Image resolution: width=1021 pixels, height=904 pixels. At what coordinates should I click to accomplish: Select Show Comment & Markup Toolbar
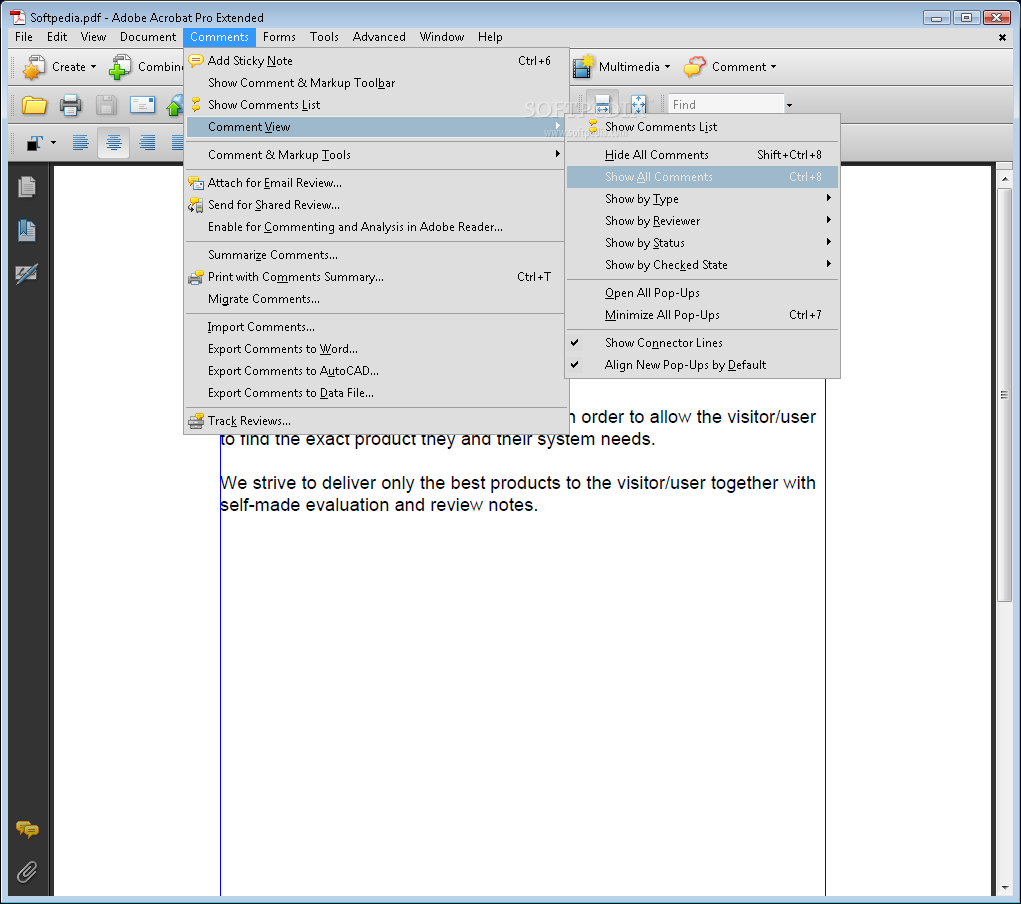click(x=376, y=83)
